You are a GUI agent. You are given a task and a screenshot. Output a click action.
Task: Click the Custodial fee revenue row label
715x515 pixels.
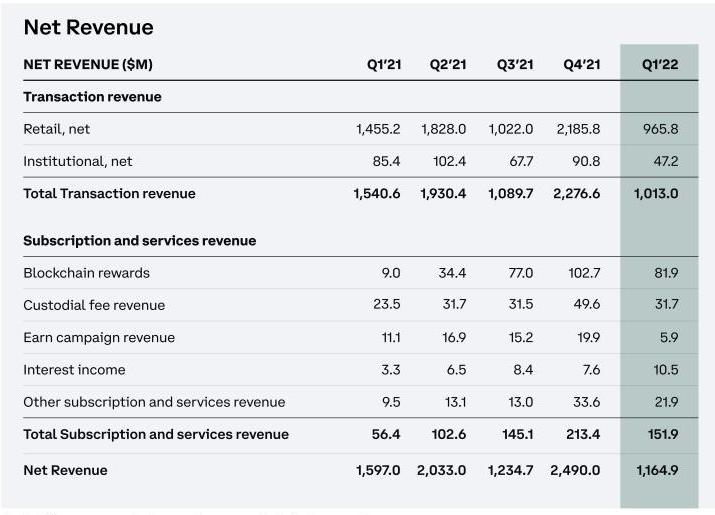pyautogui.click(x=94, y=305)
